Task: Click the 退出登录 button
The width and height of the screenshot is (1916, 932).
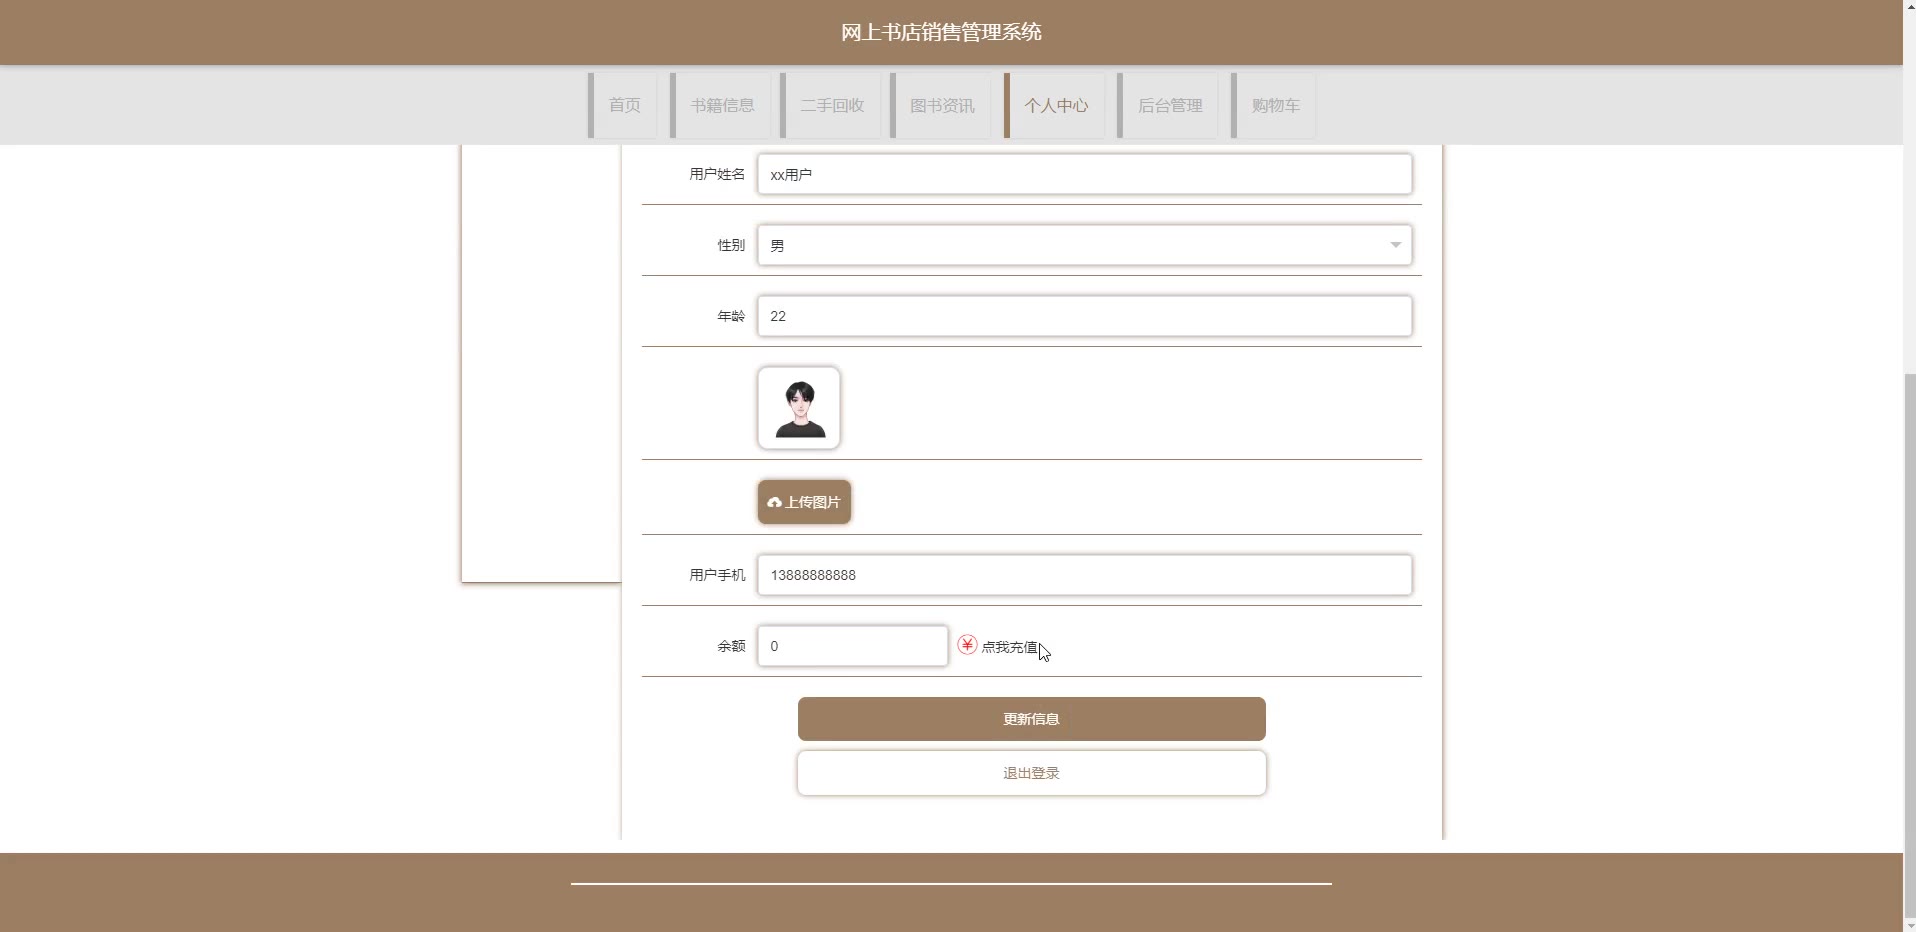Action: coord(1032,773)
